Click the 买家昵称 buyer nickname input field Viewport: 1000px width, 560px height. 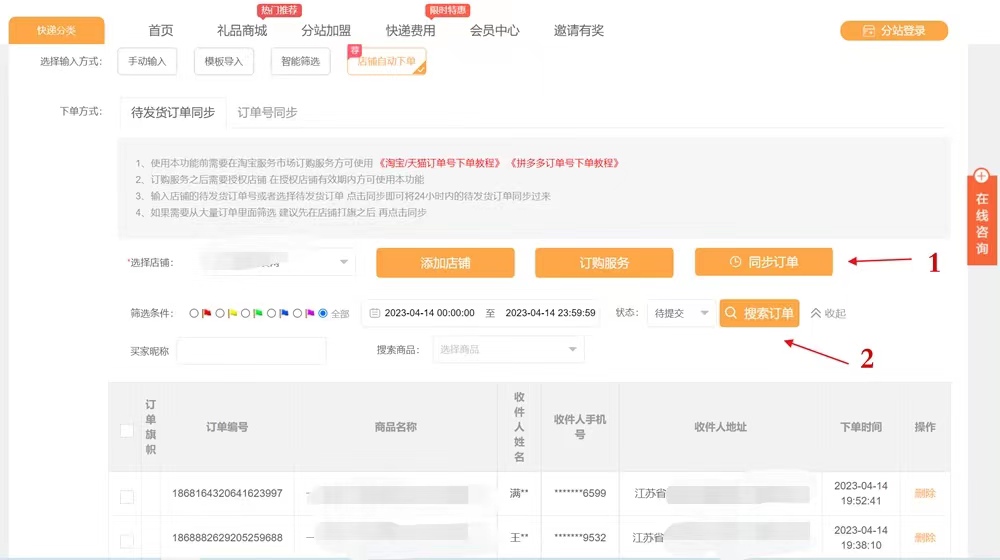pyautogui.click(x=251, y=351)
